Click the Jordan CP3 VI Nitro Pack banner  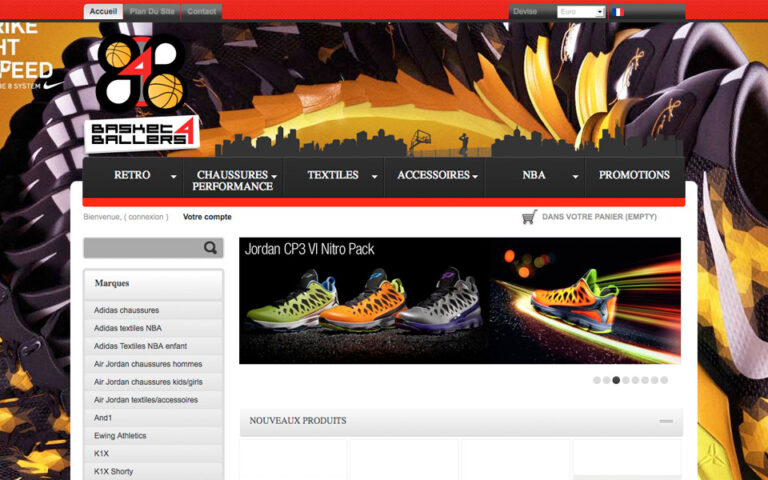coord(459,300)
